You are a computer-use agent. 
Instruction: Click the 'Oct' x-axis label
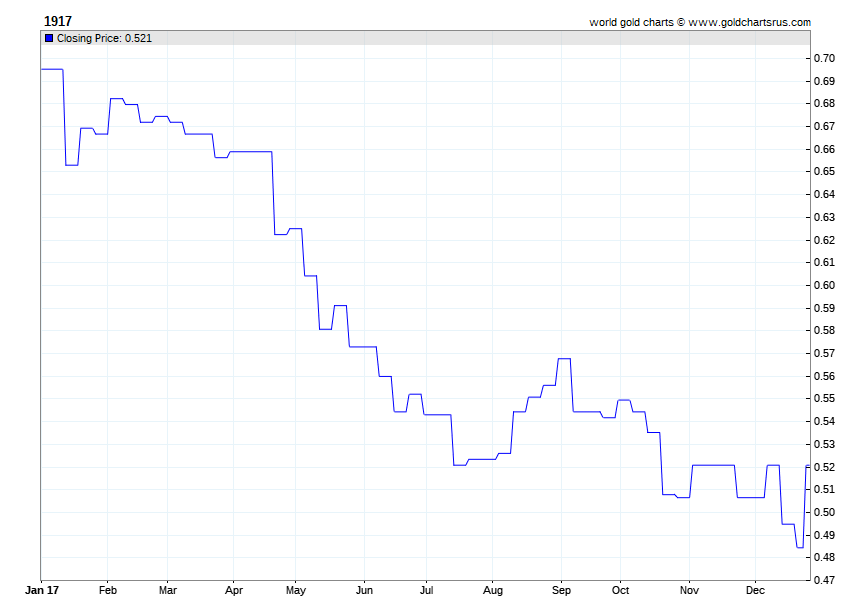click(620, 590)
